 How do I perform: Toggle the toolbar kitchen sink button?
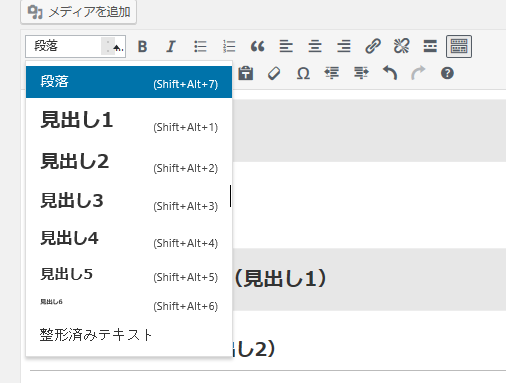click(x=459, y=46)
